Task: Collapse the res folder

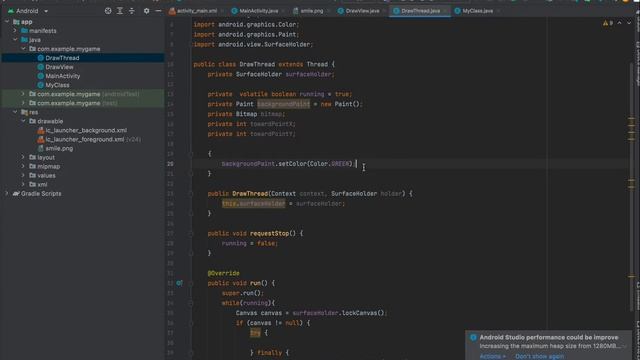Action: pos(15,112)
